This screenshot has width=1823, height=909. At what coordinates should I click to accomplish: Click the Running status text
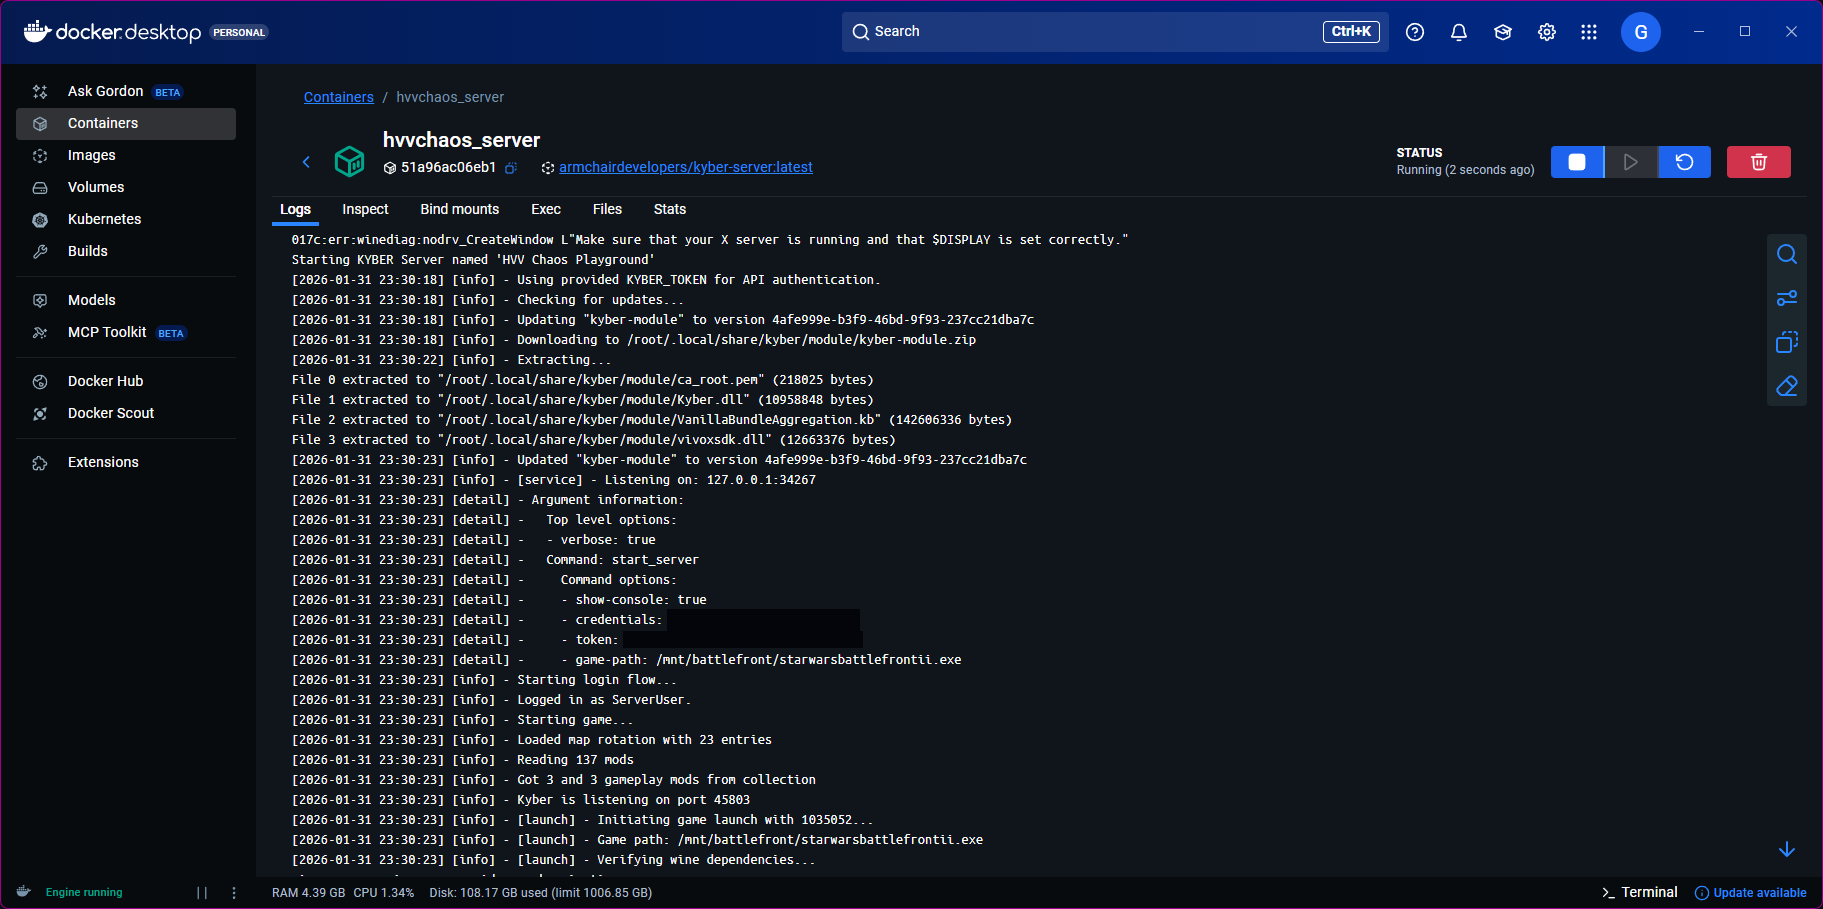(1466, 170)
